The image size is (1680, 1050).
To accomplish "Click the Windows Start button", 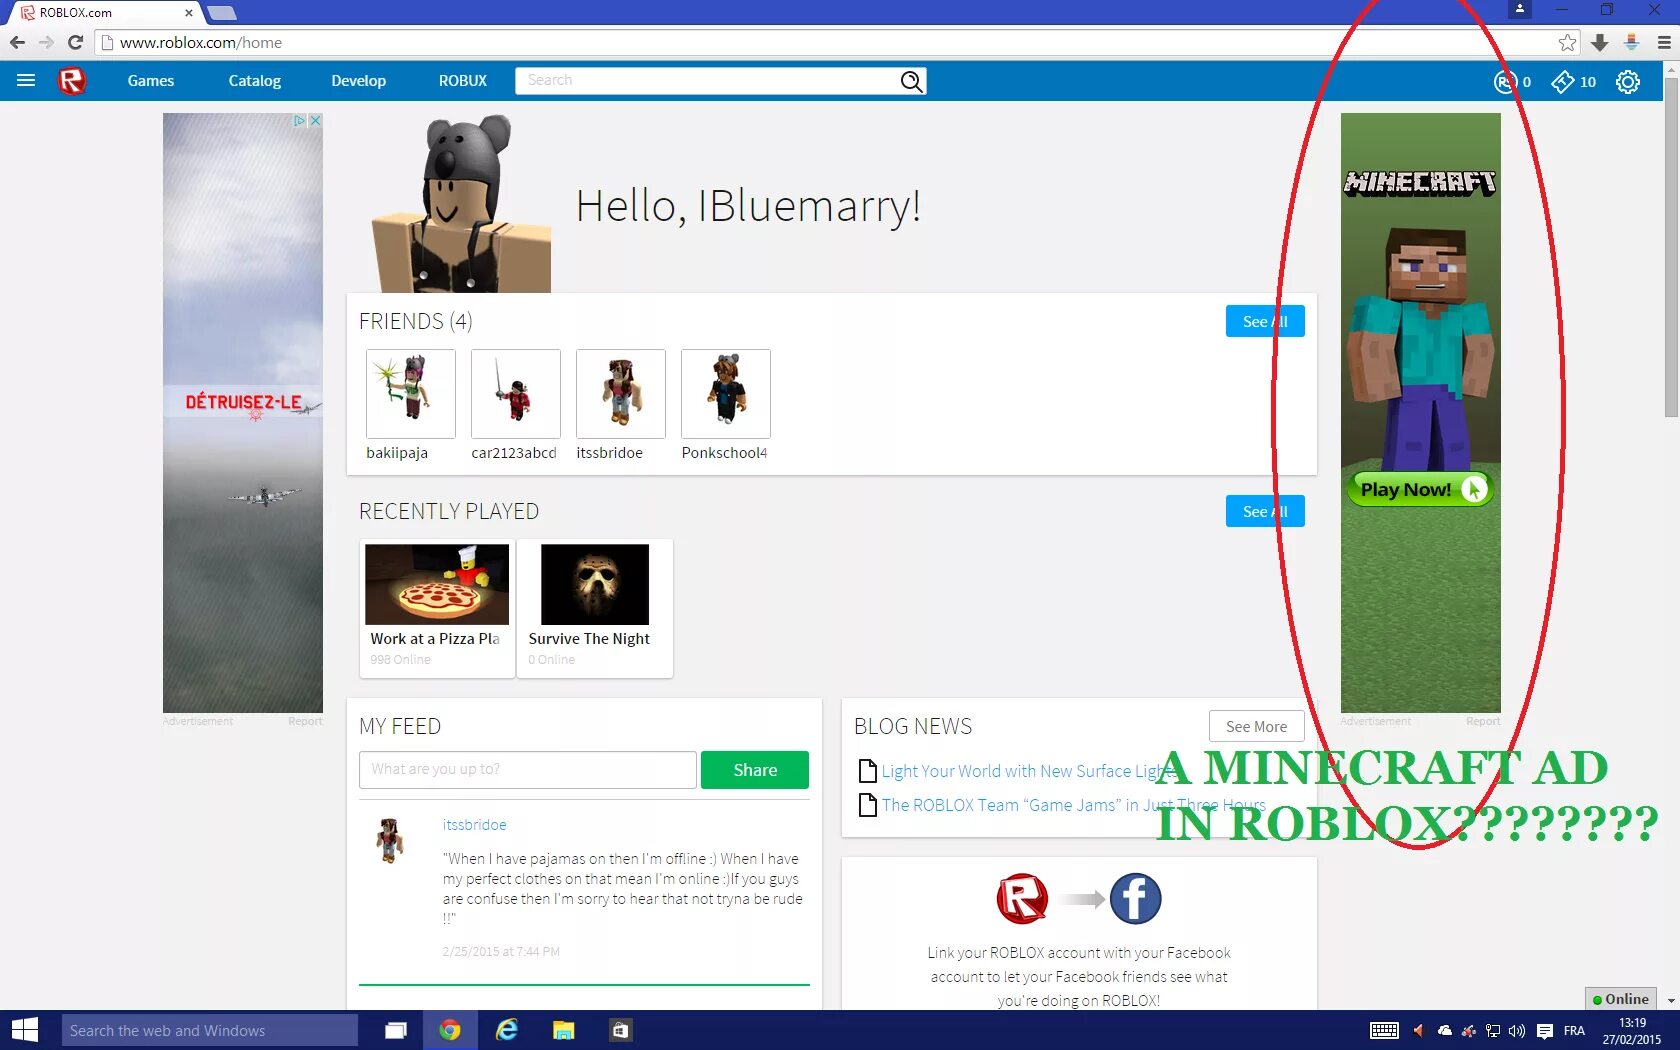I will click(x=25, y=1030).
